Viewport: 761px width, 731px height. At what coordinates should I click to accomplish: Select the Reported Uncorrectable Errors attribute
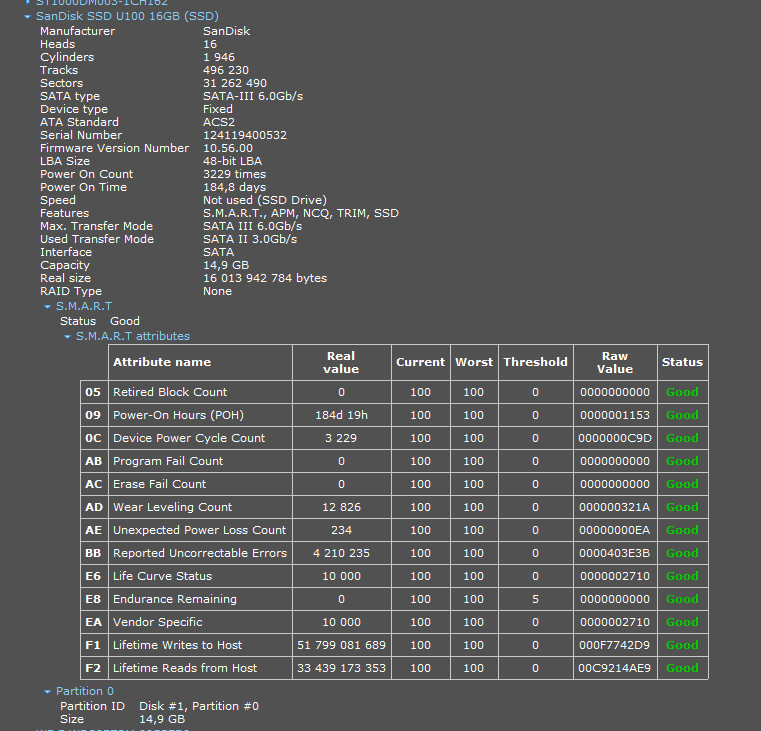pos(200,553)
